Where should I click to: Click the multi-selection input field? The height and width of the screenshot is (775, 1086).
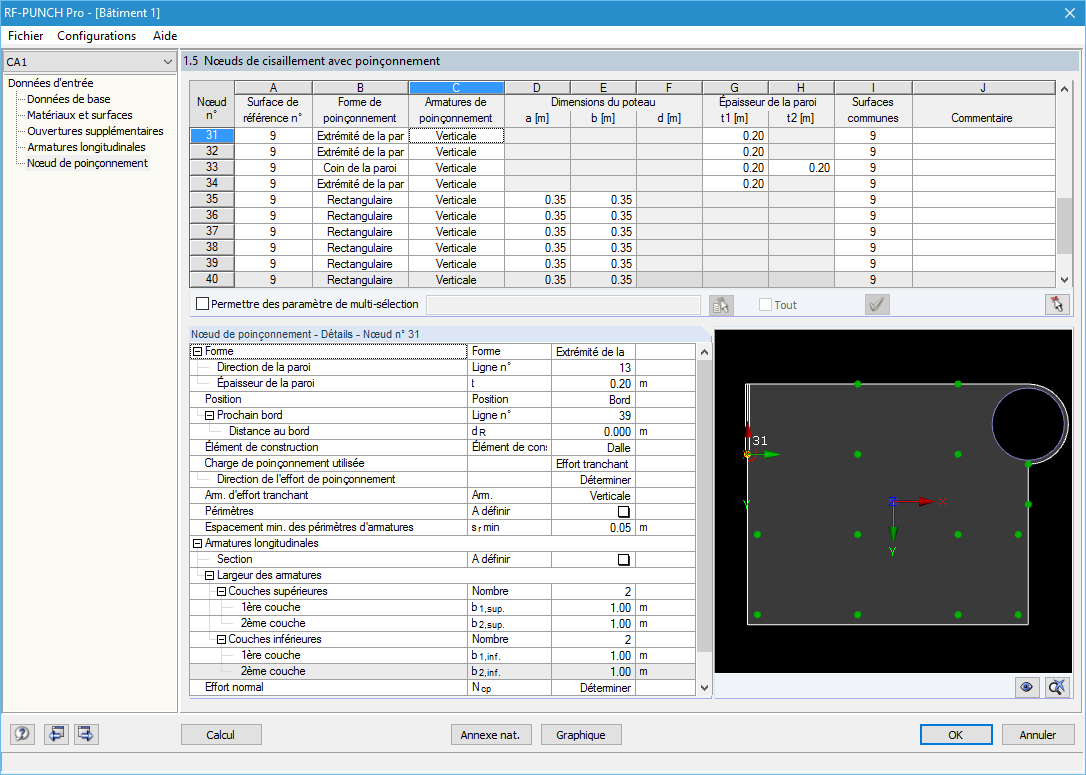[x=563, y=305]
